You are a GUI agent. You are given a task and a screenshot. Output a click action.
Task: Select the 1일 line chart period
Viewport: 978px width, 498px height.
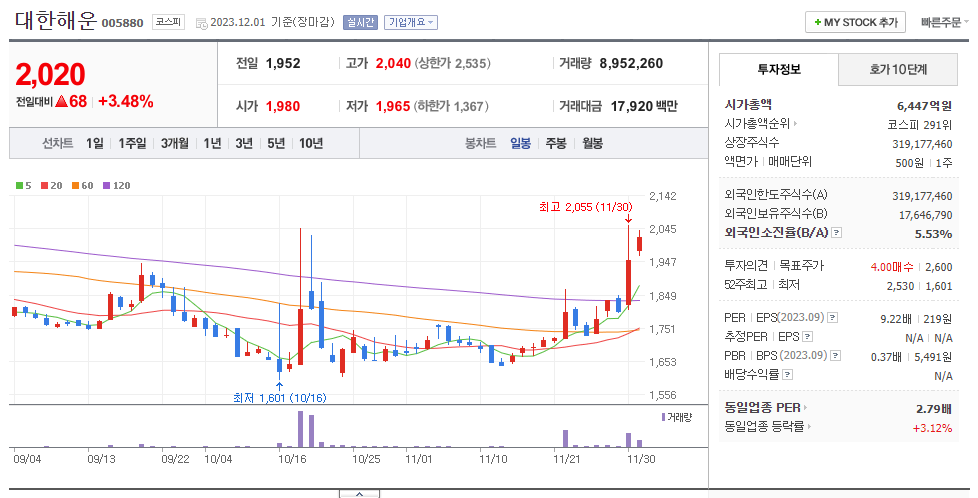(x=95, y=144)
